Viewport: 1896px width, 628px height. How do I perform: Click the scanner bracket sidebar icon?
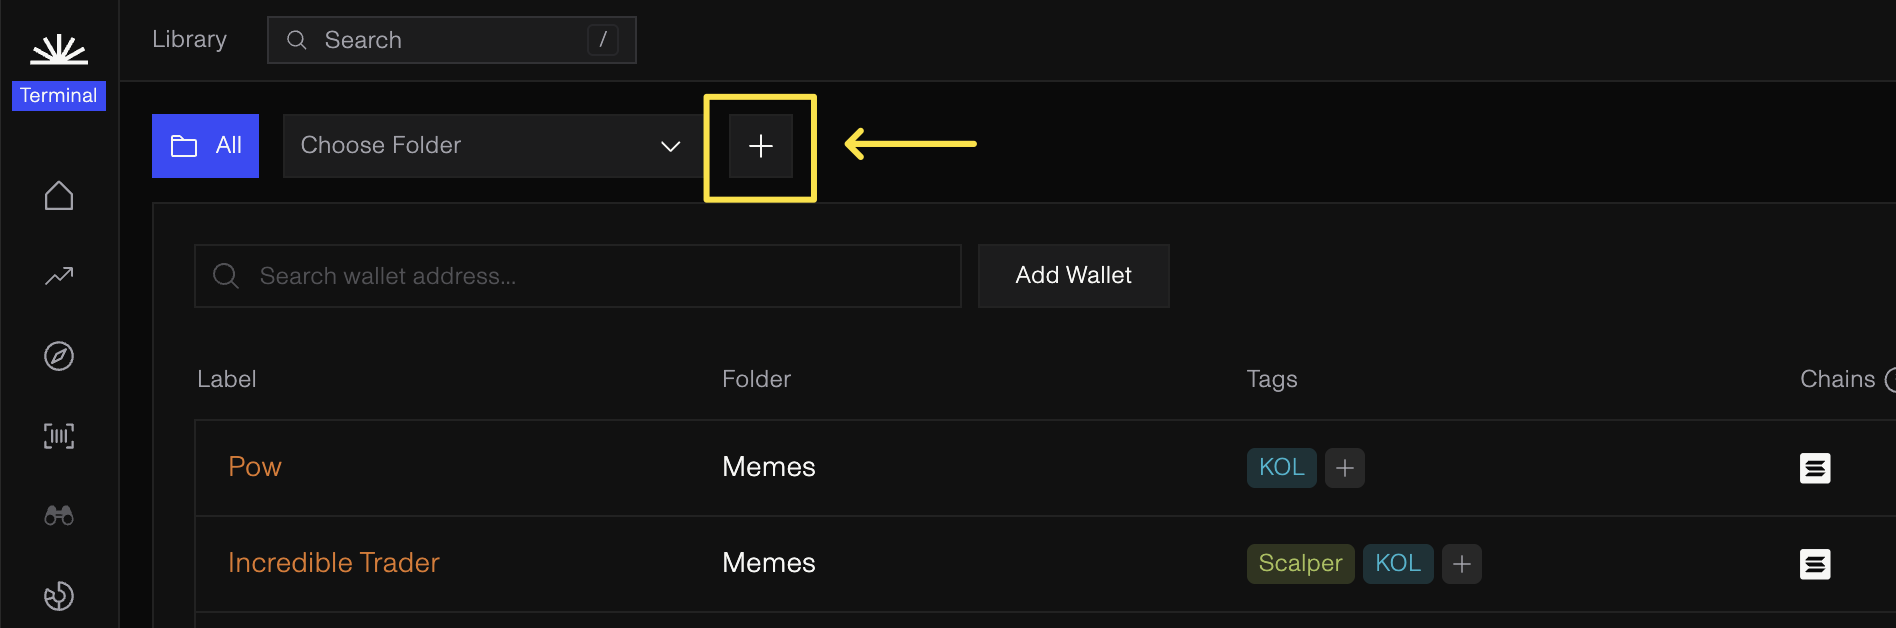(x=59, y=436)
